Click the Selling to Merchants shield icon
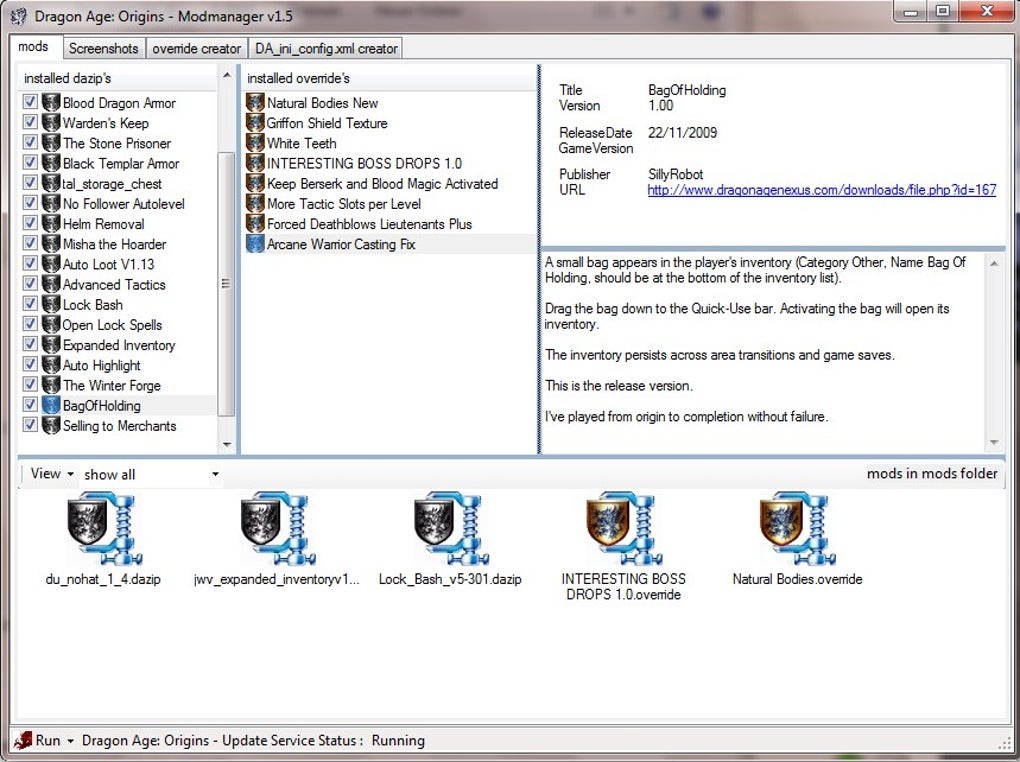The height and width of the screenshot is (762, 1020). coord(51,425)
